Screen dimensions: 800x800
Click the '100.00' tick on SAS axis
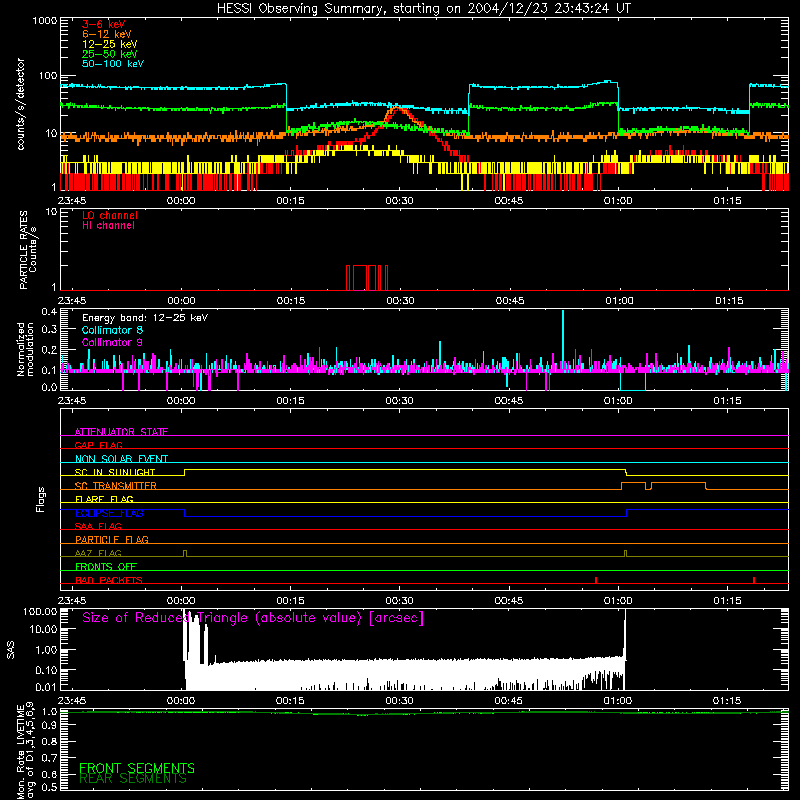40,612
